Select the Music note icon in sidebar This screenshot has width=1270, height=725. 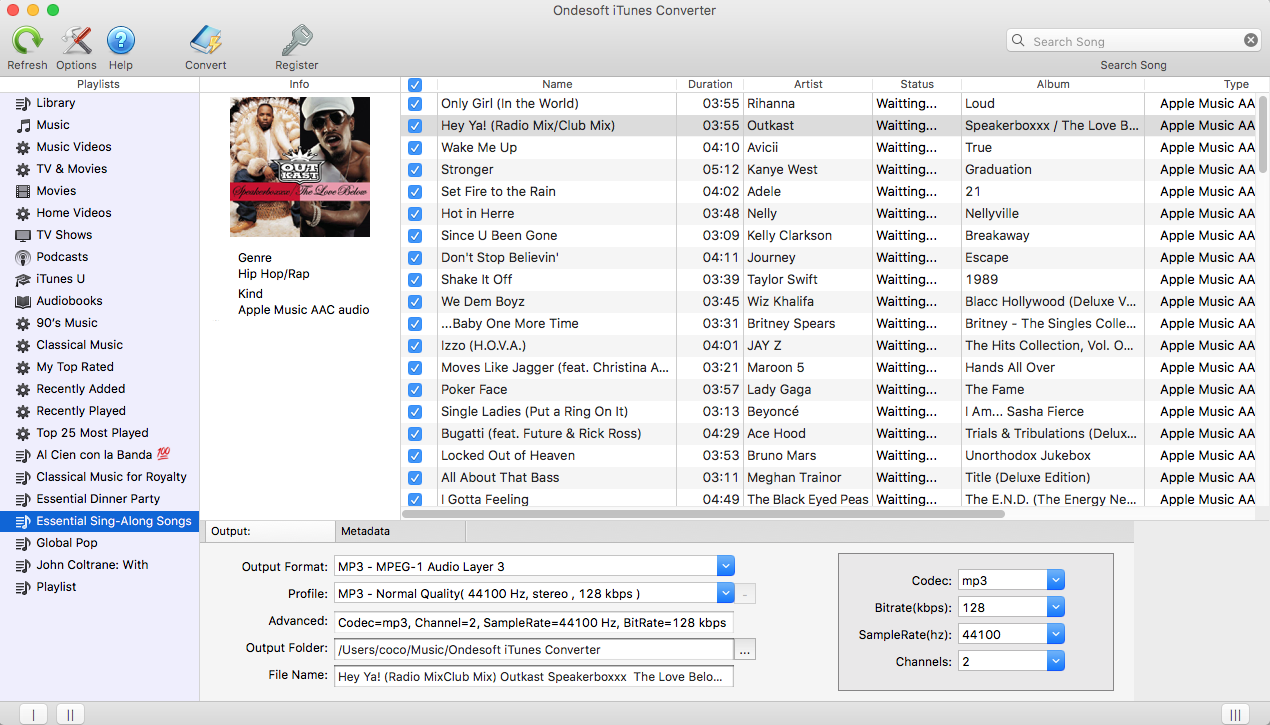[x=23, y=125]
